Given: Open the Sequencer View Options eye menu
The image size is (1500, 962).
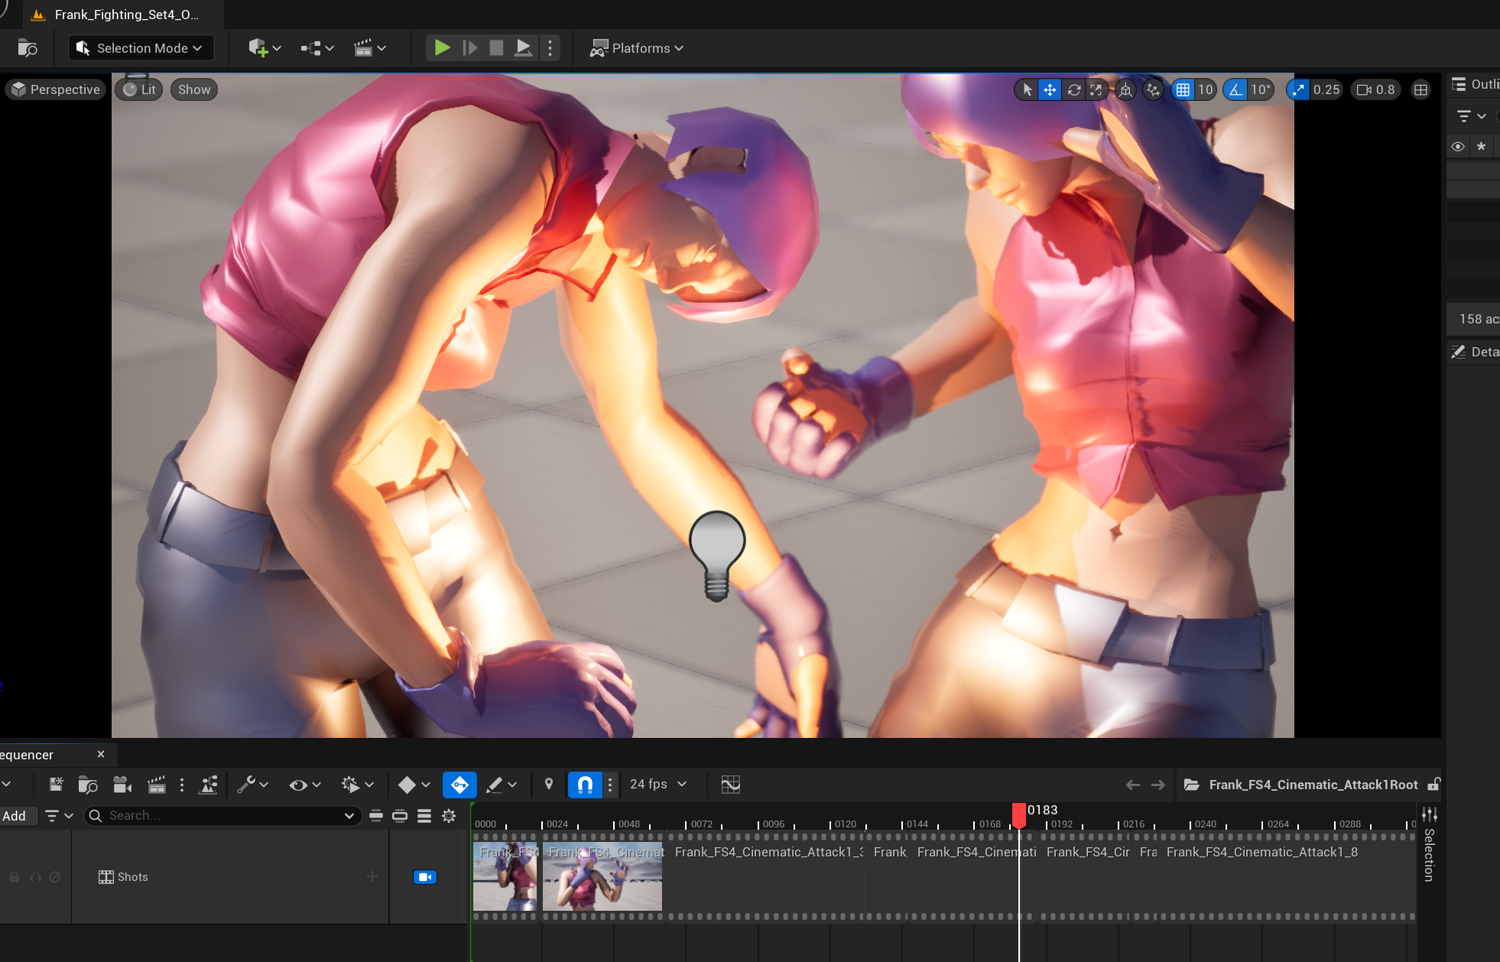Looking at the screenshot, I should coord(304,785).
